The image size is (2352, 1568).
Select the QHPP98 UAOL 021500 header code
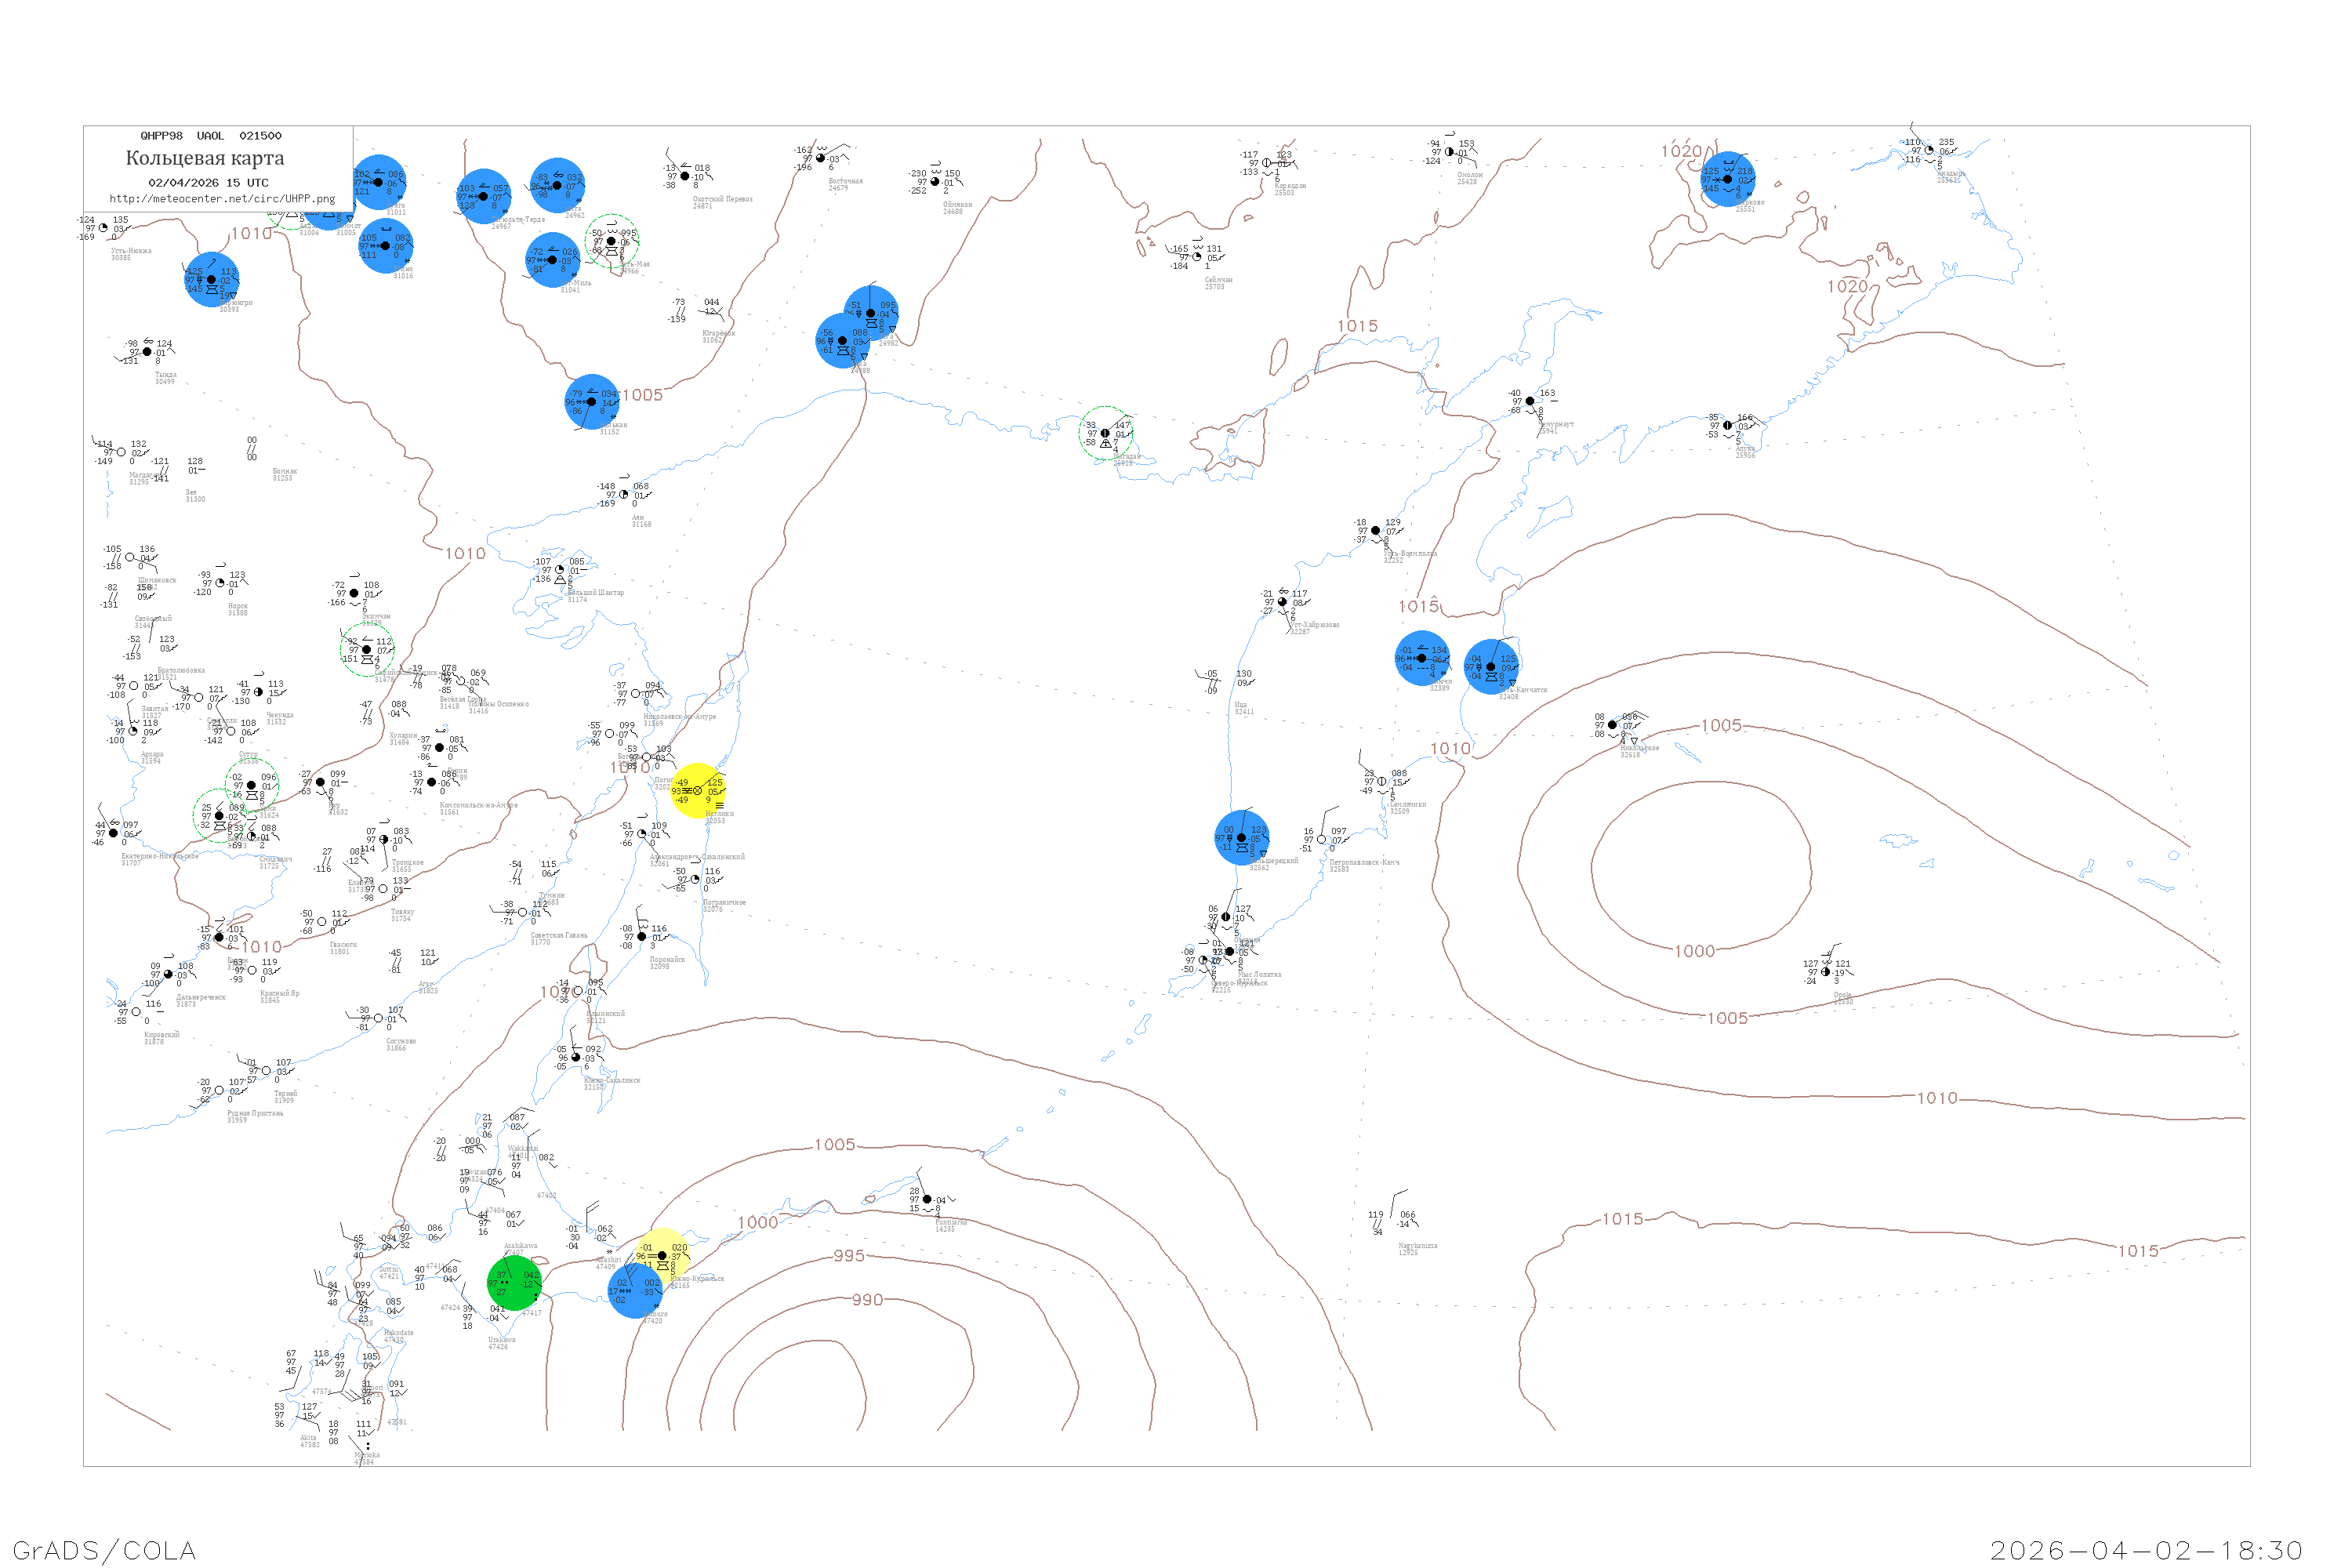pyautogui.click(x=211, y=136)
